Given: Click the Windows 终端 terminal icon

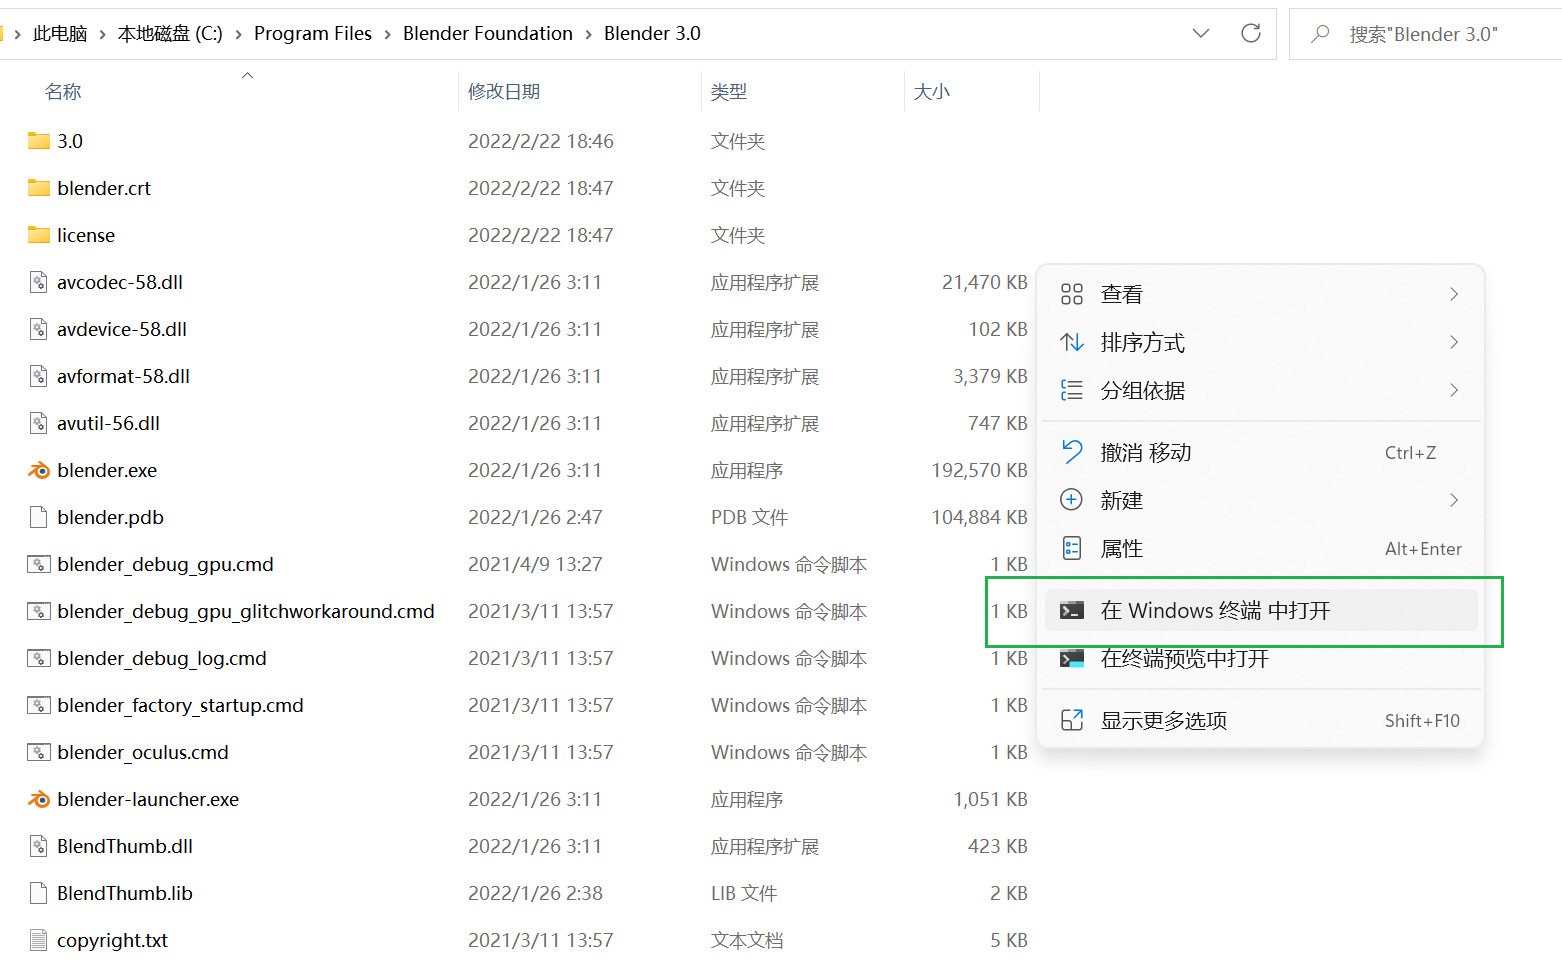Looking at the screenshot, I should [x=1072, y=610].
